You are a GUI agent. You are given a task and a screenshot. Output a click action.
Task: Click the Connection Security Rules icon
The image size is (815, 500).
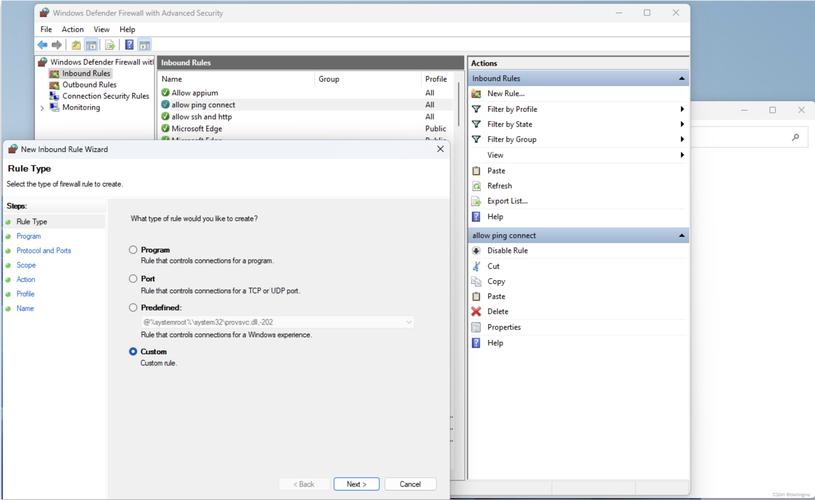pyautogui.click(x=54, y=96)
